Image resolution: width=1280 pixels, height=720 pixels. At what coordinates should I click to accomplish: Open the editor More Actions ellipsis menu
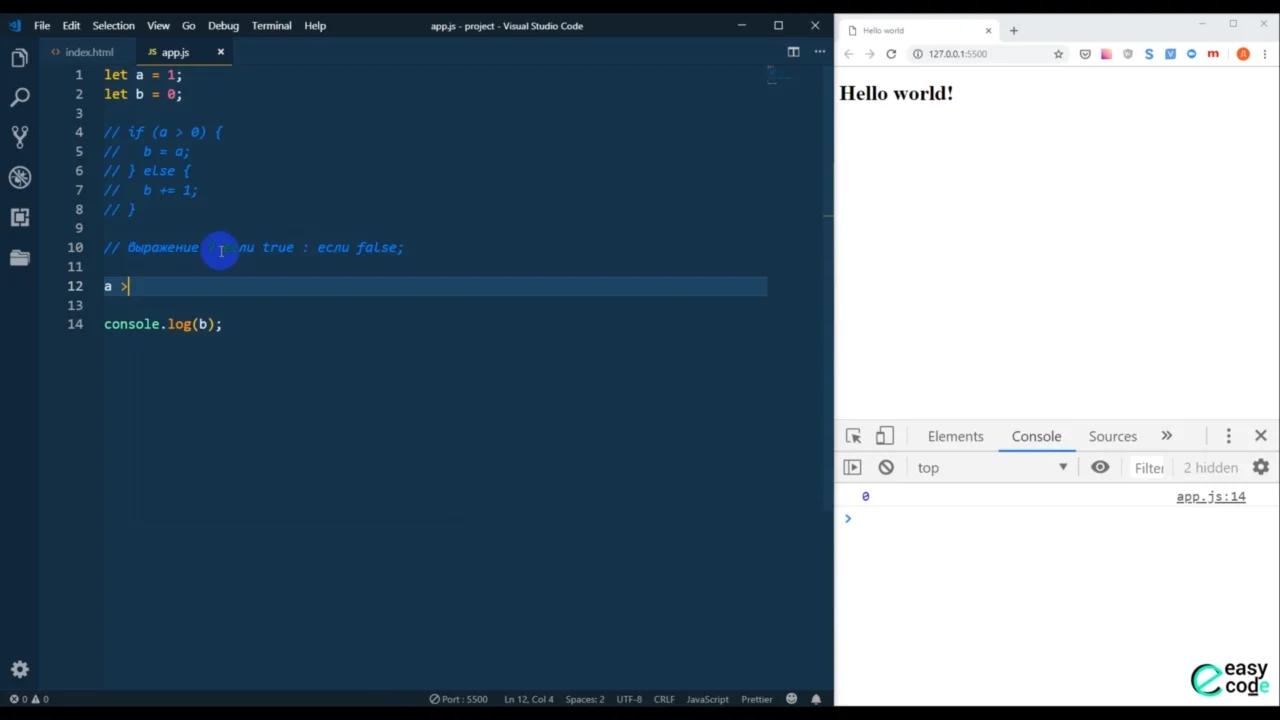pos(820,52)
